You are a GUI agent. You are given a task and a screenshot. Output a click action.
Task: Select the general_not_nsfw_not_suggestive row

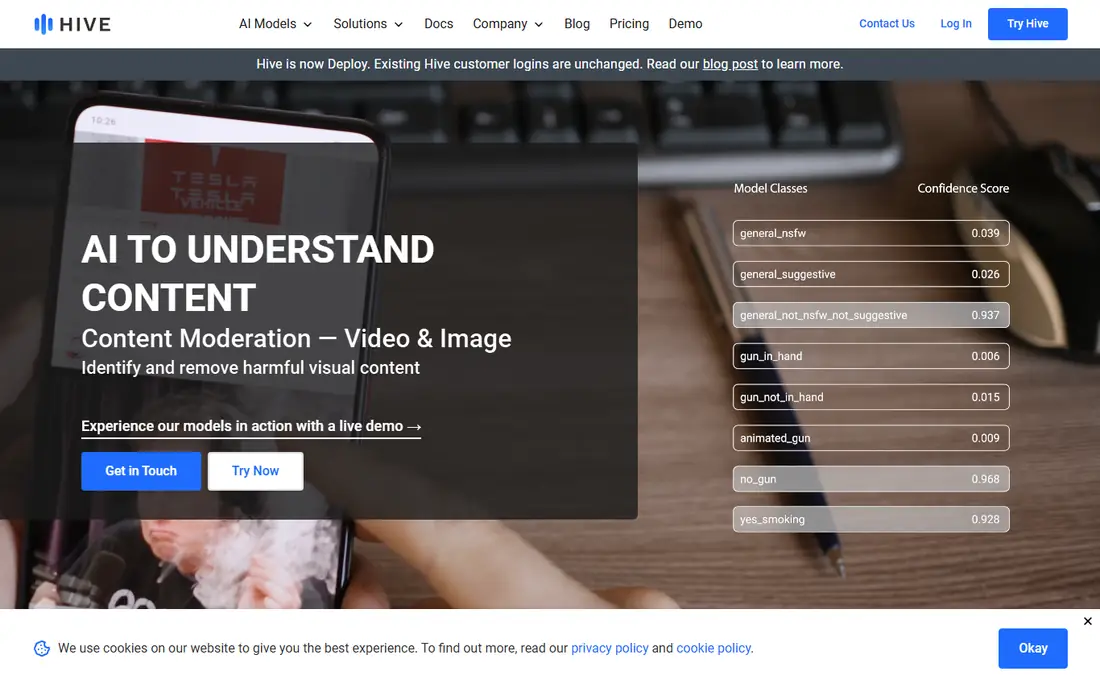point(871,315)
